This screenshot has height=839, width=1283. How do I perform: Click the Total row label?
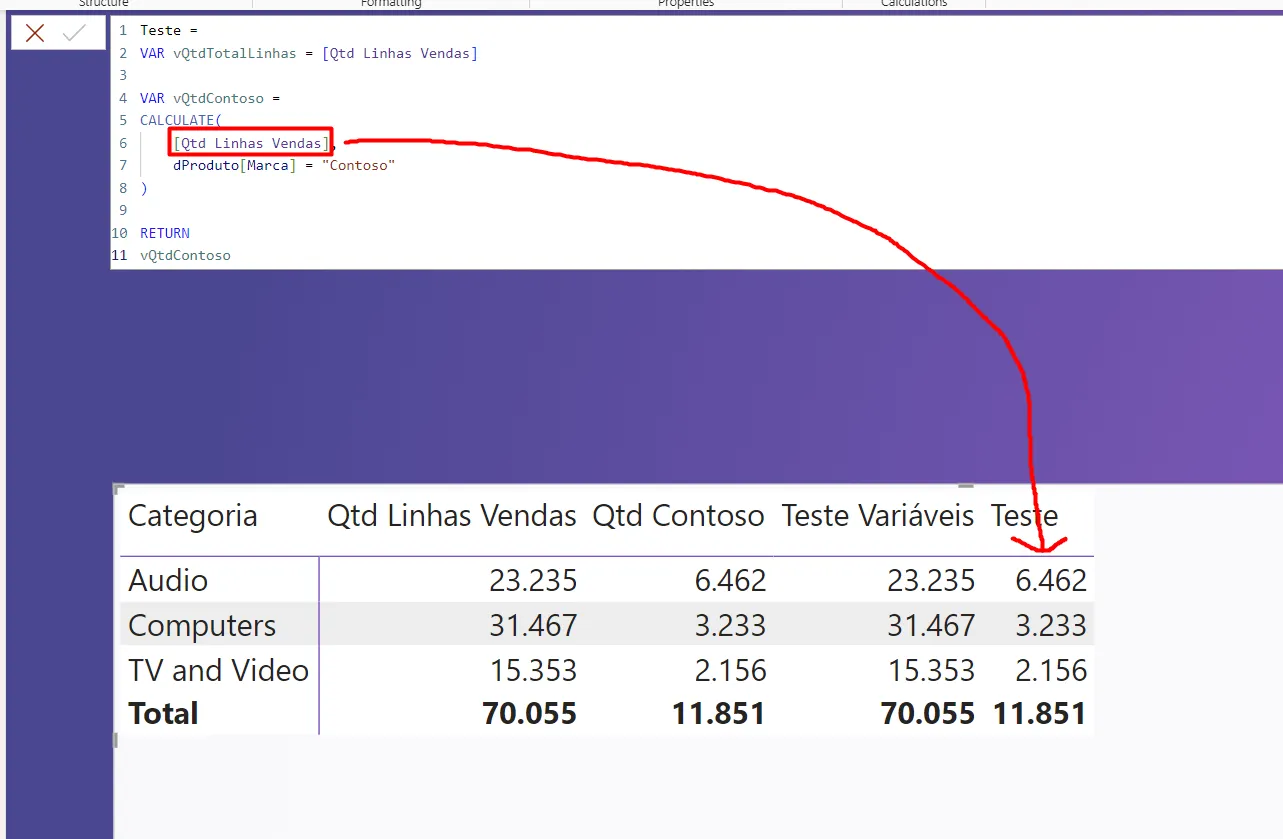tap(163, 713)
